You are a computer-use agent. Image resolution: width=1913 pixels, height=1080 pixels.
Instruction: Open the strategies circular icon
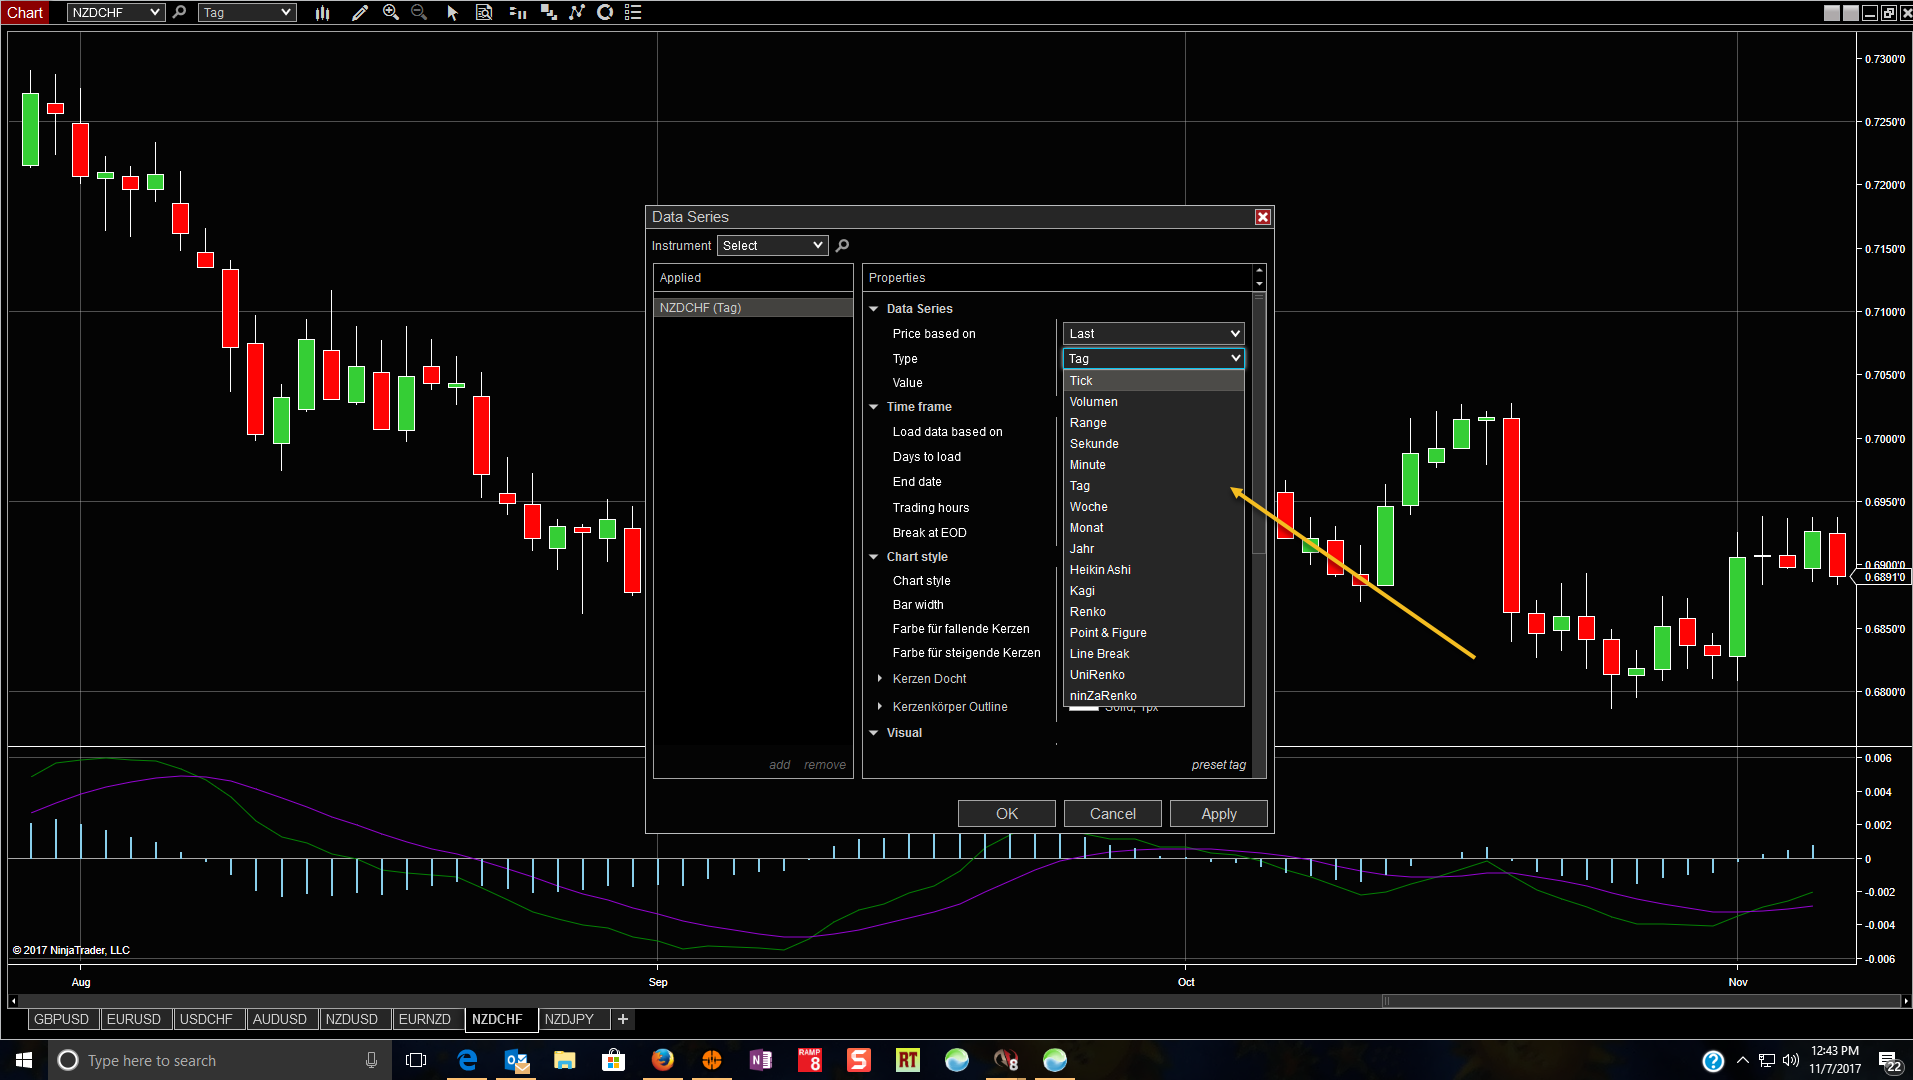(x=605, y=12)
